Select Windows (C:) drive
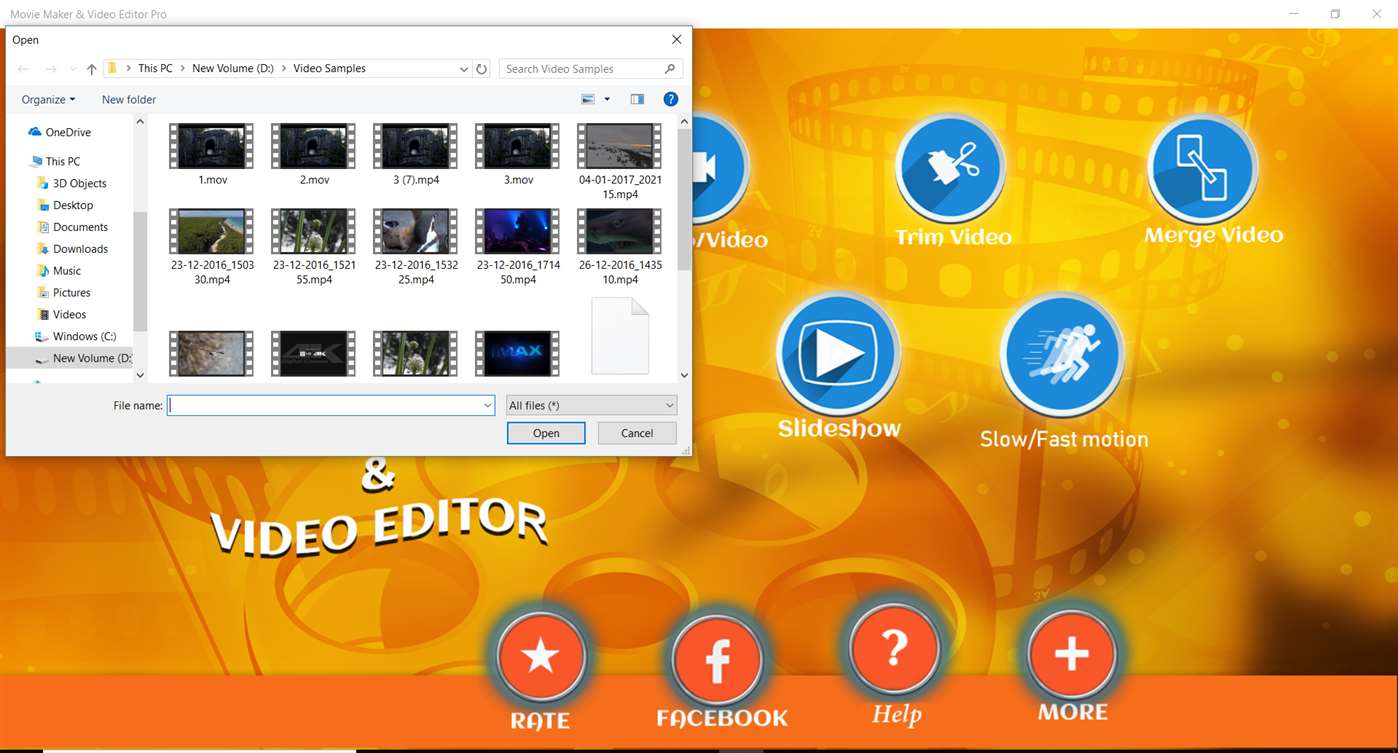1398x753 pixels. 84,337
